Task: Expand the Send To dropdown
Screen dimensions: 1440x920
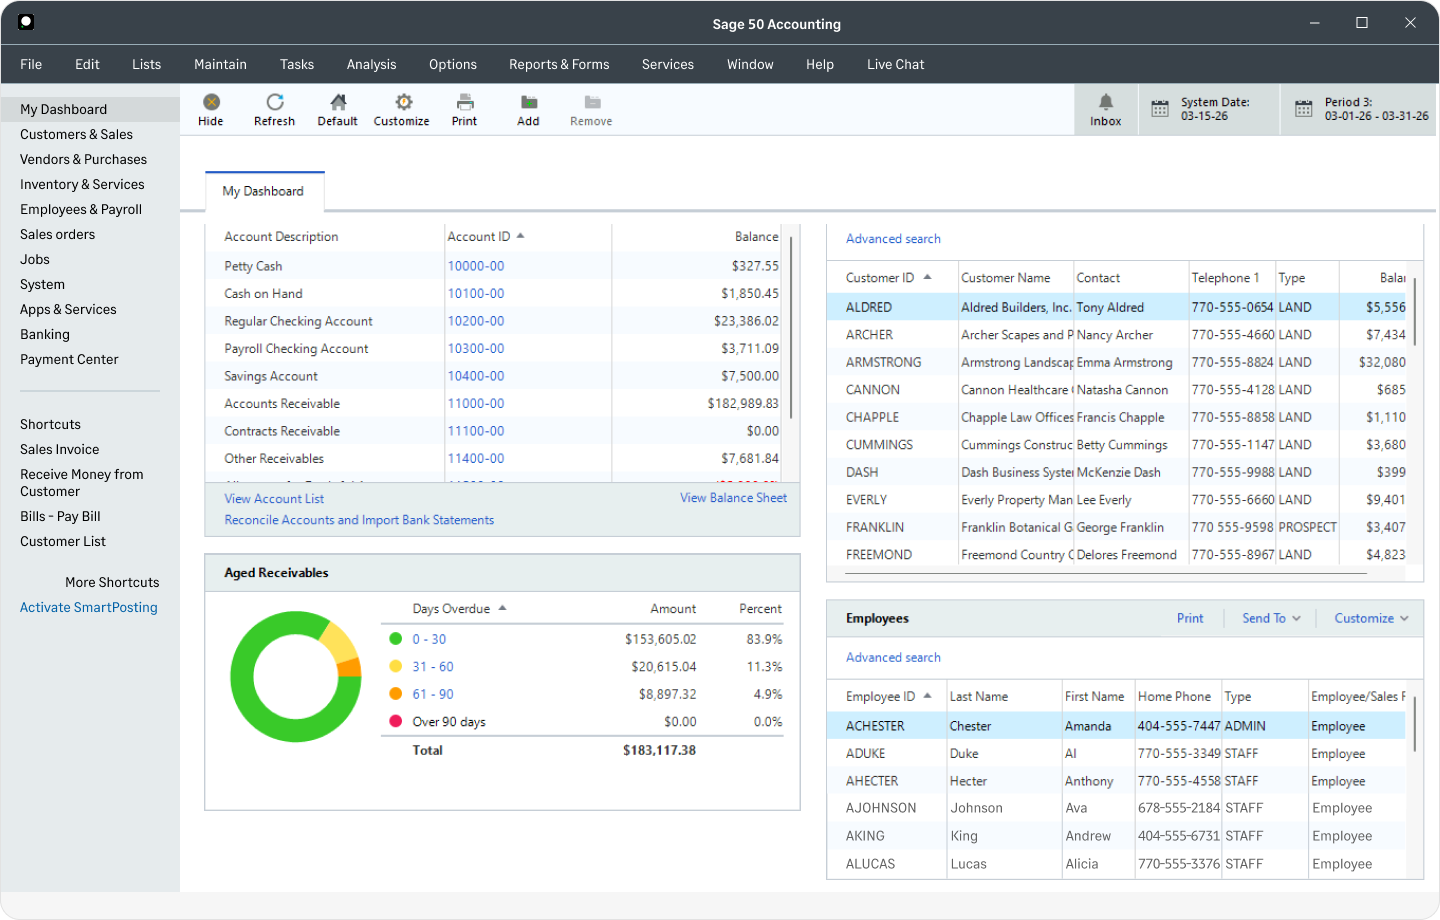Action: coord(1271,618)
